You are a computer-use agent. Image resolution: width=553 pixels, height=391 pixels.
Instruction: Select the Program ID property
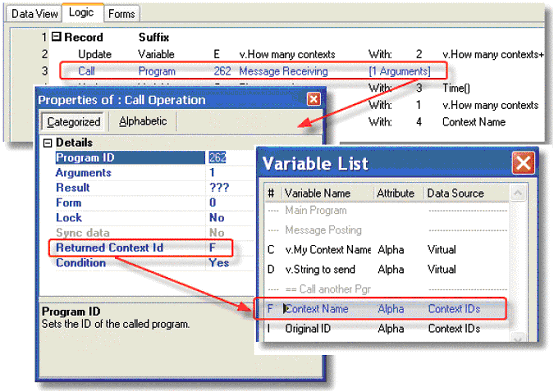coord(130,158)
